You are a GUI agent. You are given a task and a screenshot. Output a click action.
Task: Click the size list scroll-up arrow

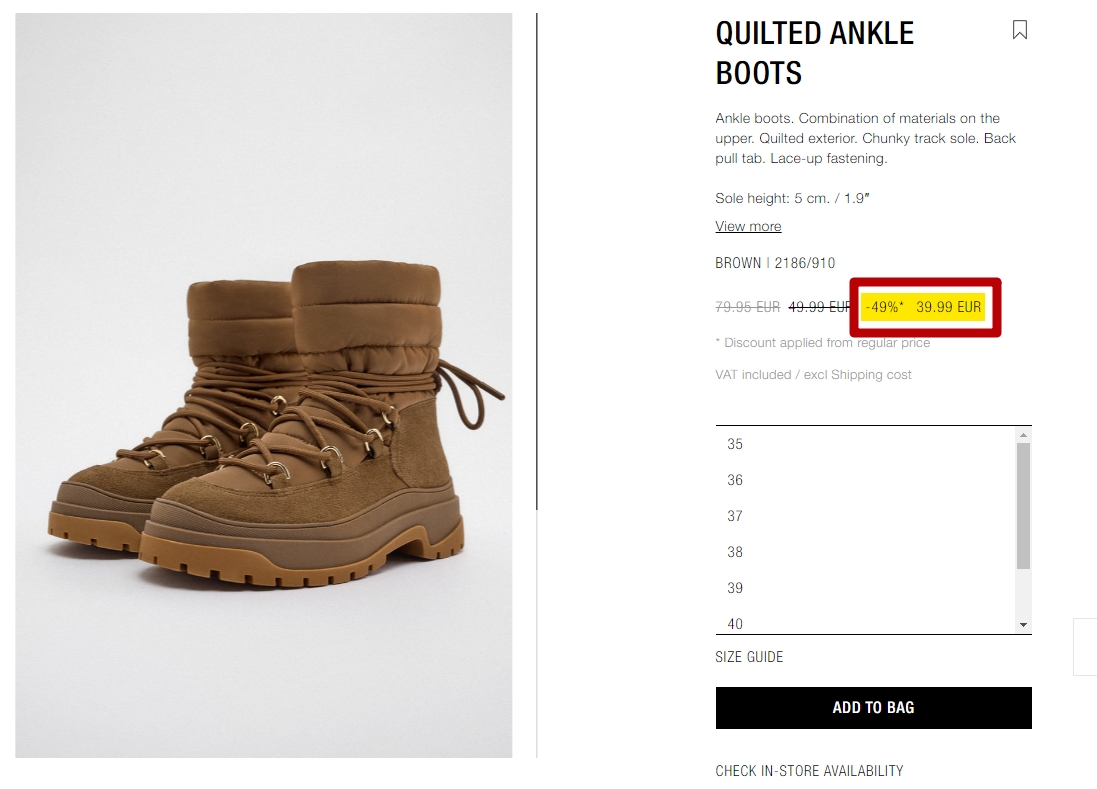[1024, 435]
